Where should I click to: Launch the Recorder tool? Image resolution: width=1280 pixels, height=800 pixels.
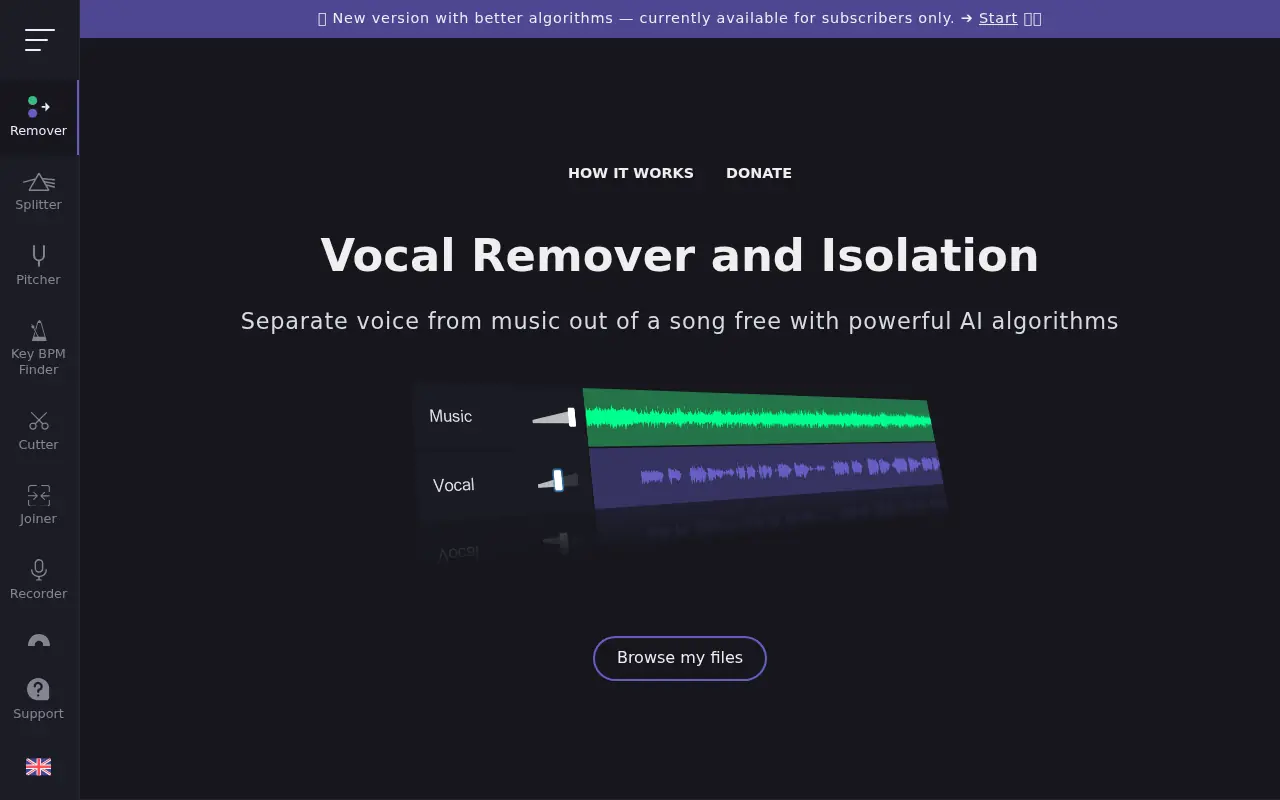[x=38, y=578]
